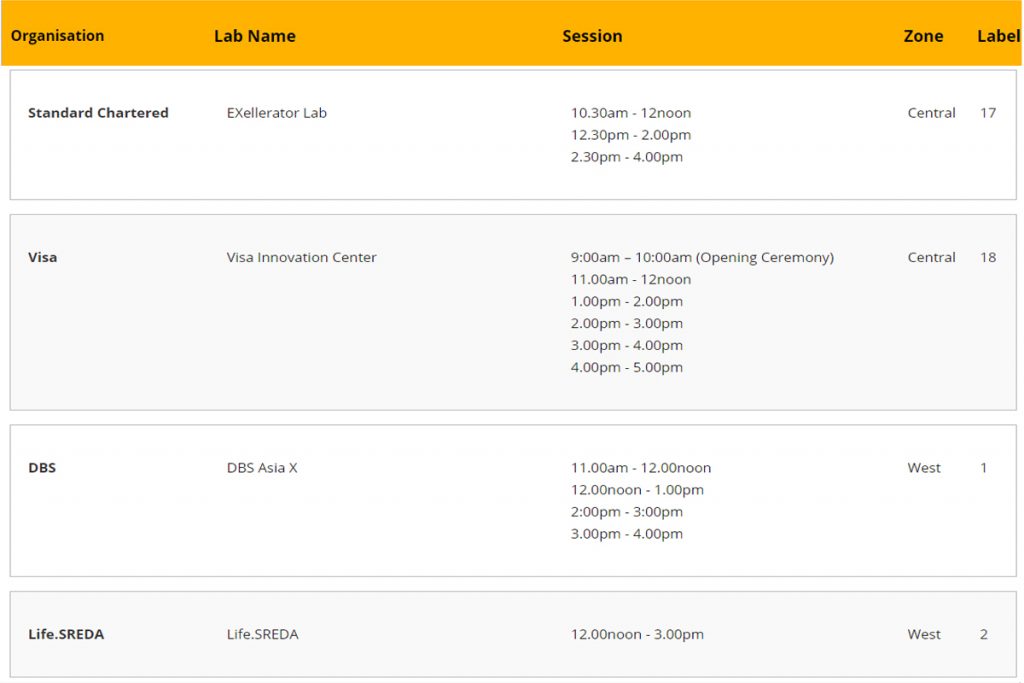Click the 4.00pm - 5.00pm session
1024x683 pixels.
[627, 367]
